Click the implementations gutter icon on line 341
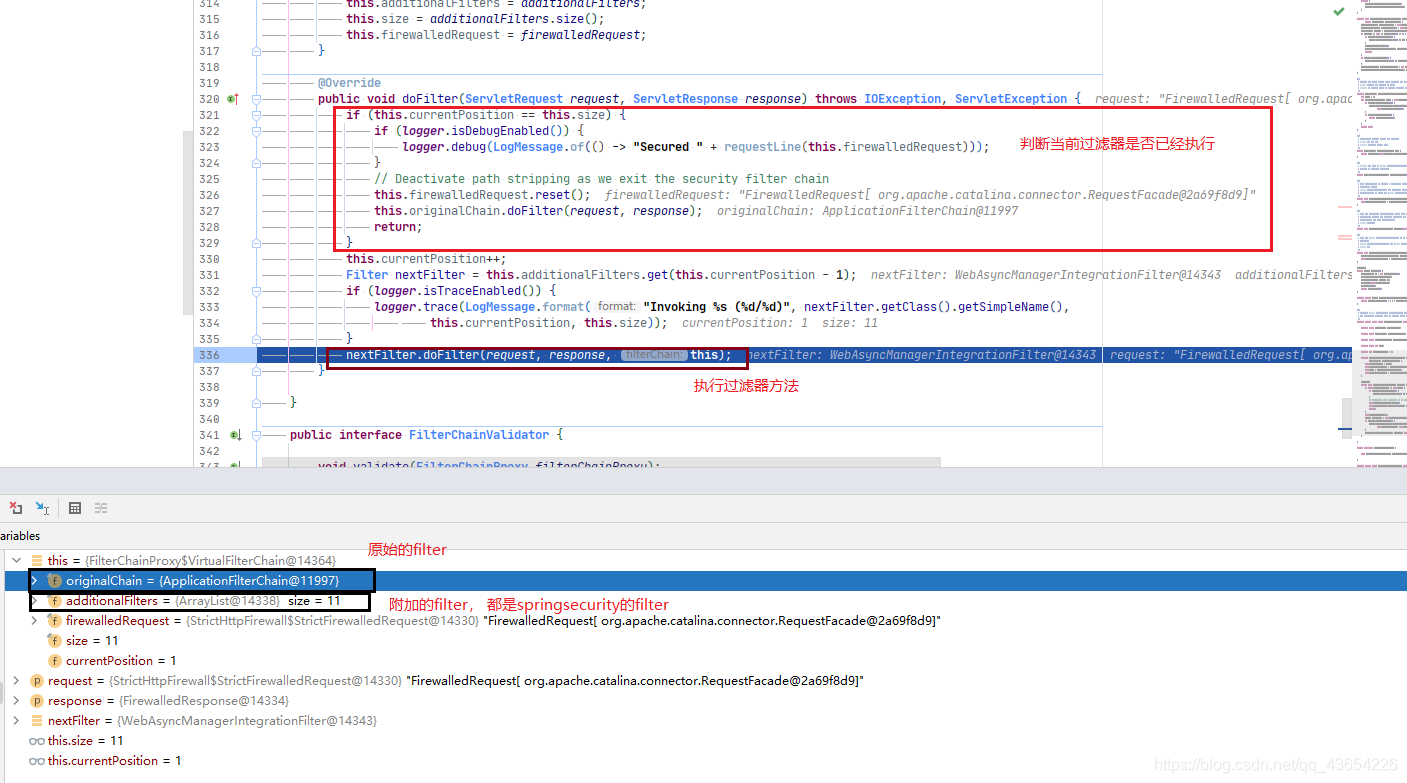Screen dimensions: 1407x783 [235, 435]
